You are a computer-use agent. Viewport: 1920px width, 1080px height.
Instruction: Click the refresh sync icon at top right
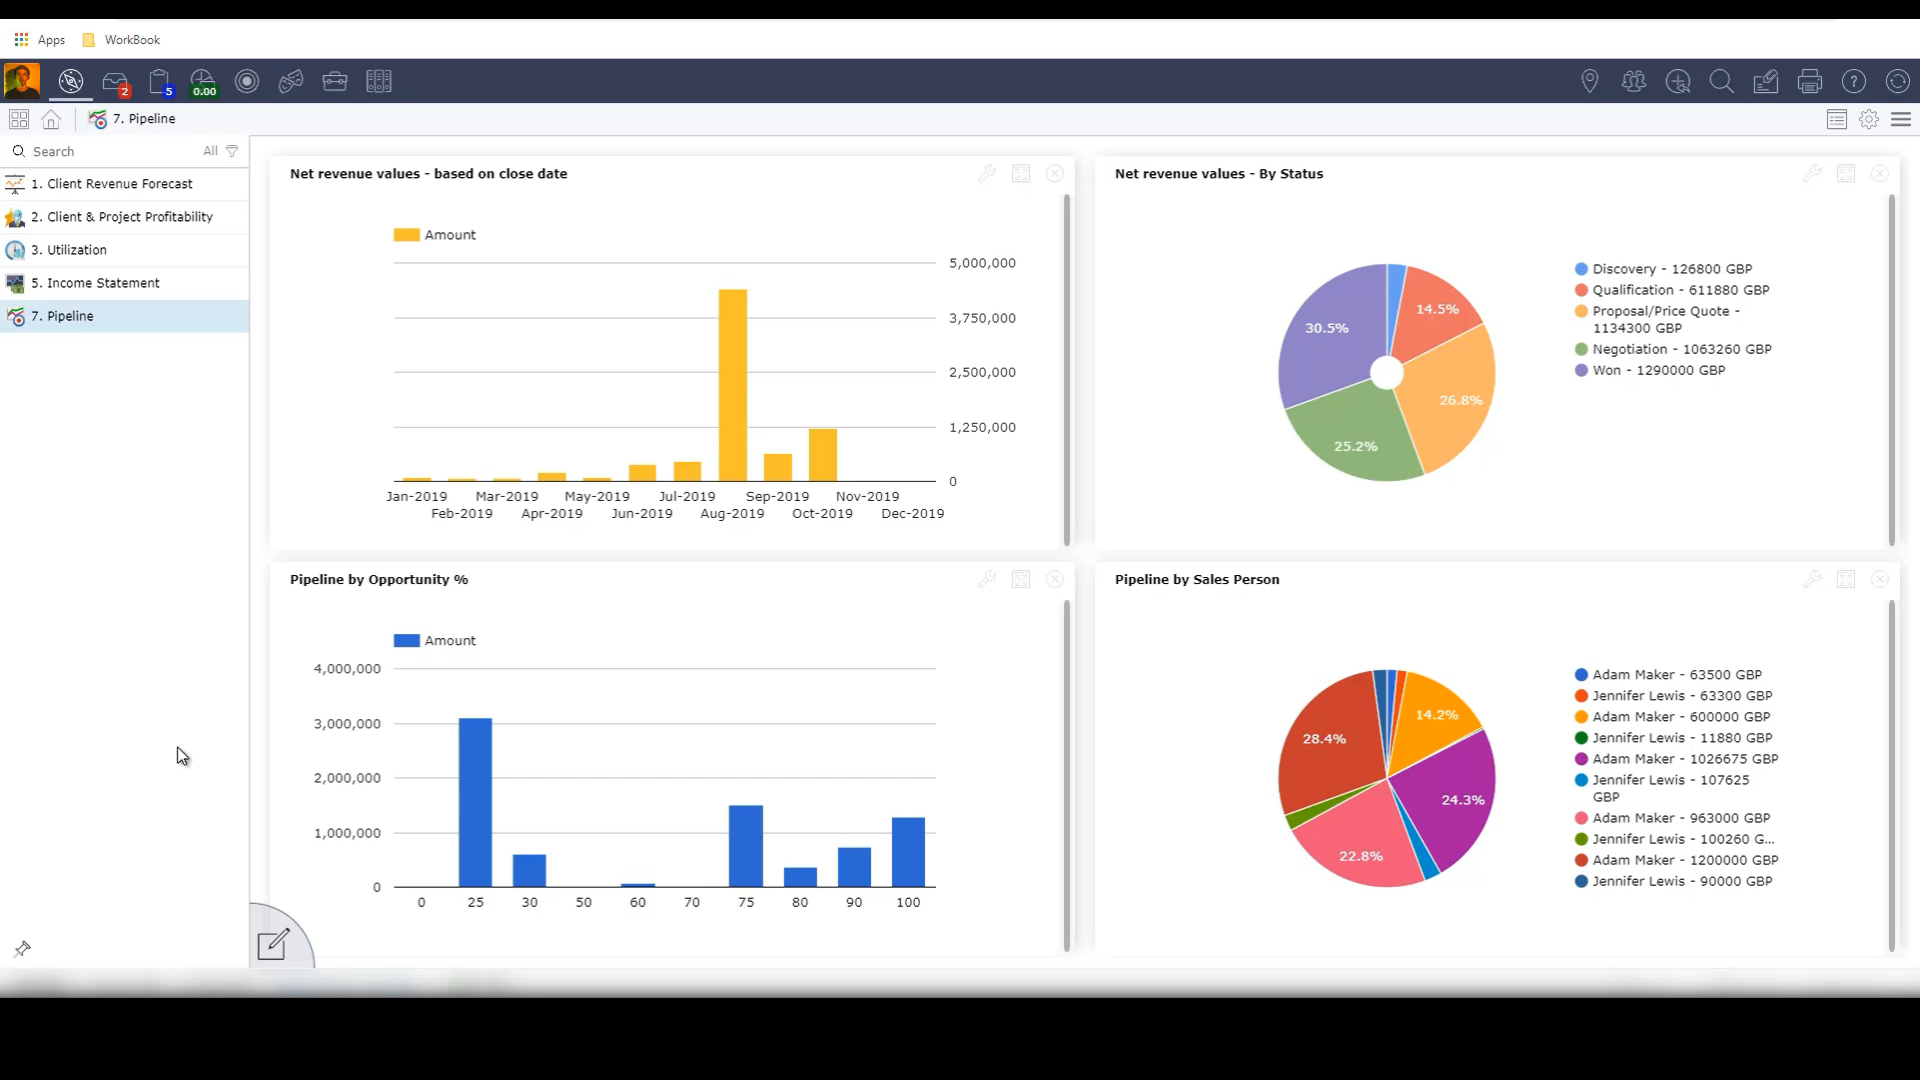click(1898, 82)
